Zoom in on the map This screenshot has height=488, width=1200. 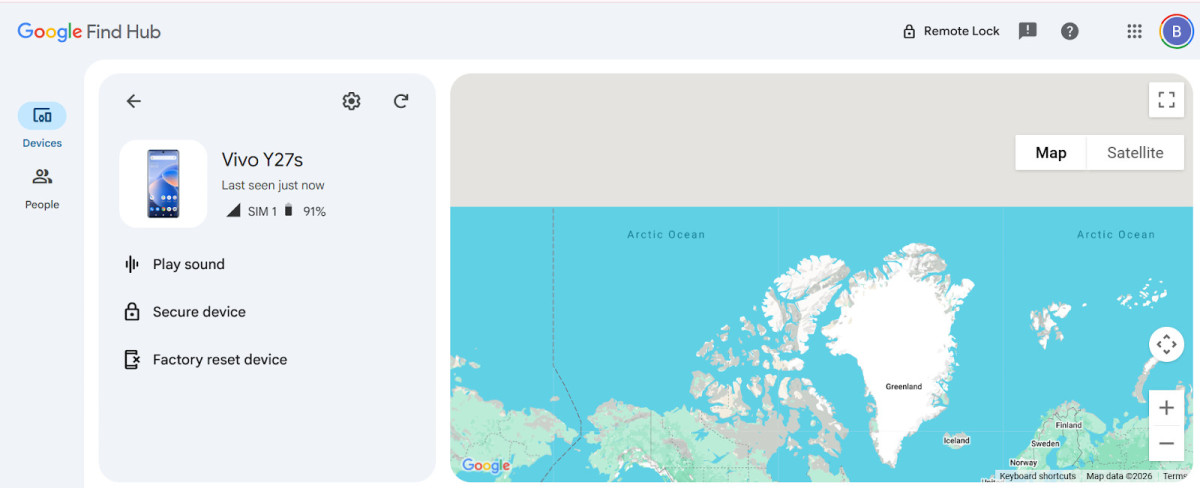click(x=1166, y=408)
